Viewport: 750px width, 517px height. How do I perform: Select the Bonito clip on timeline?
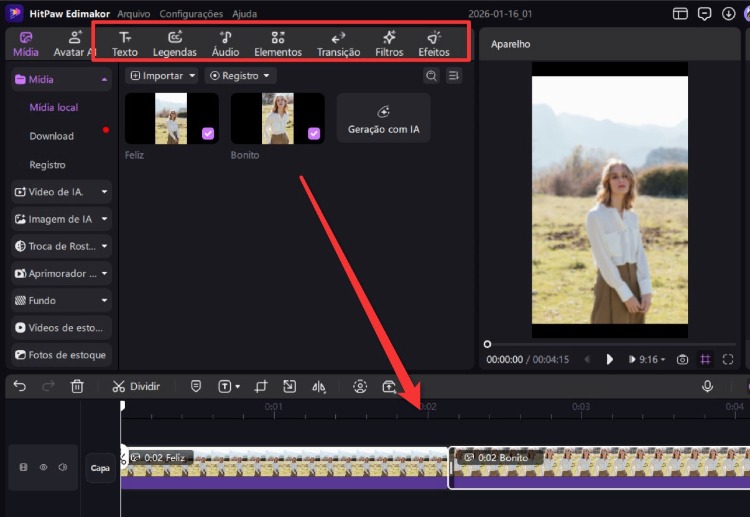(x=600, y=468)
